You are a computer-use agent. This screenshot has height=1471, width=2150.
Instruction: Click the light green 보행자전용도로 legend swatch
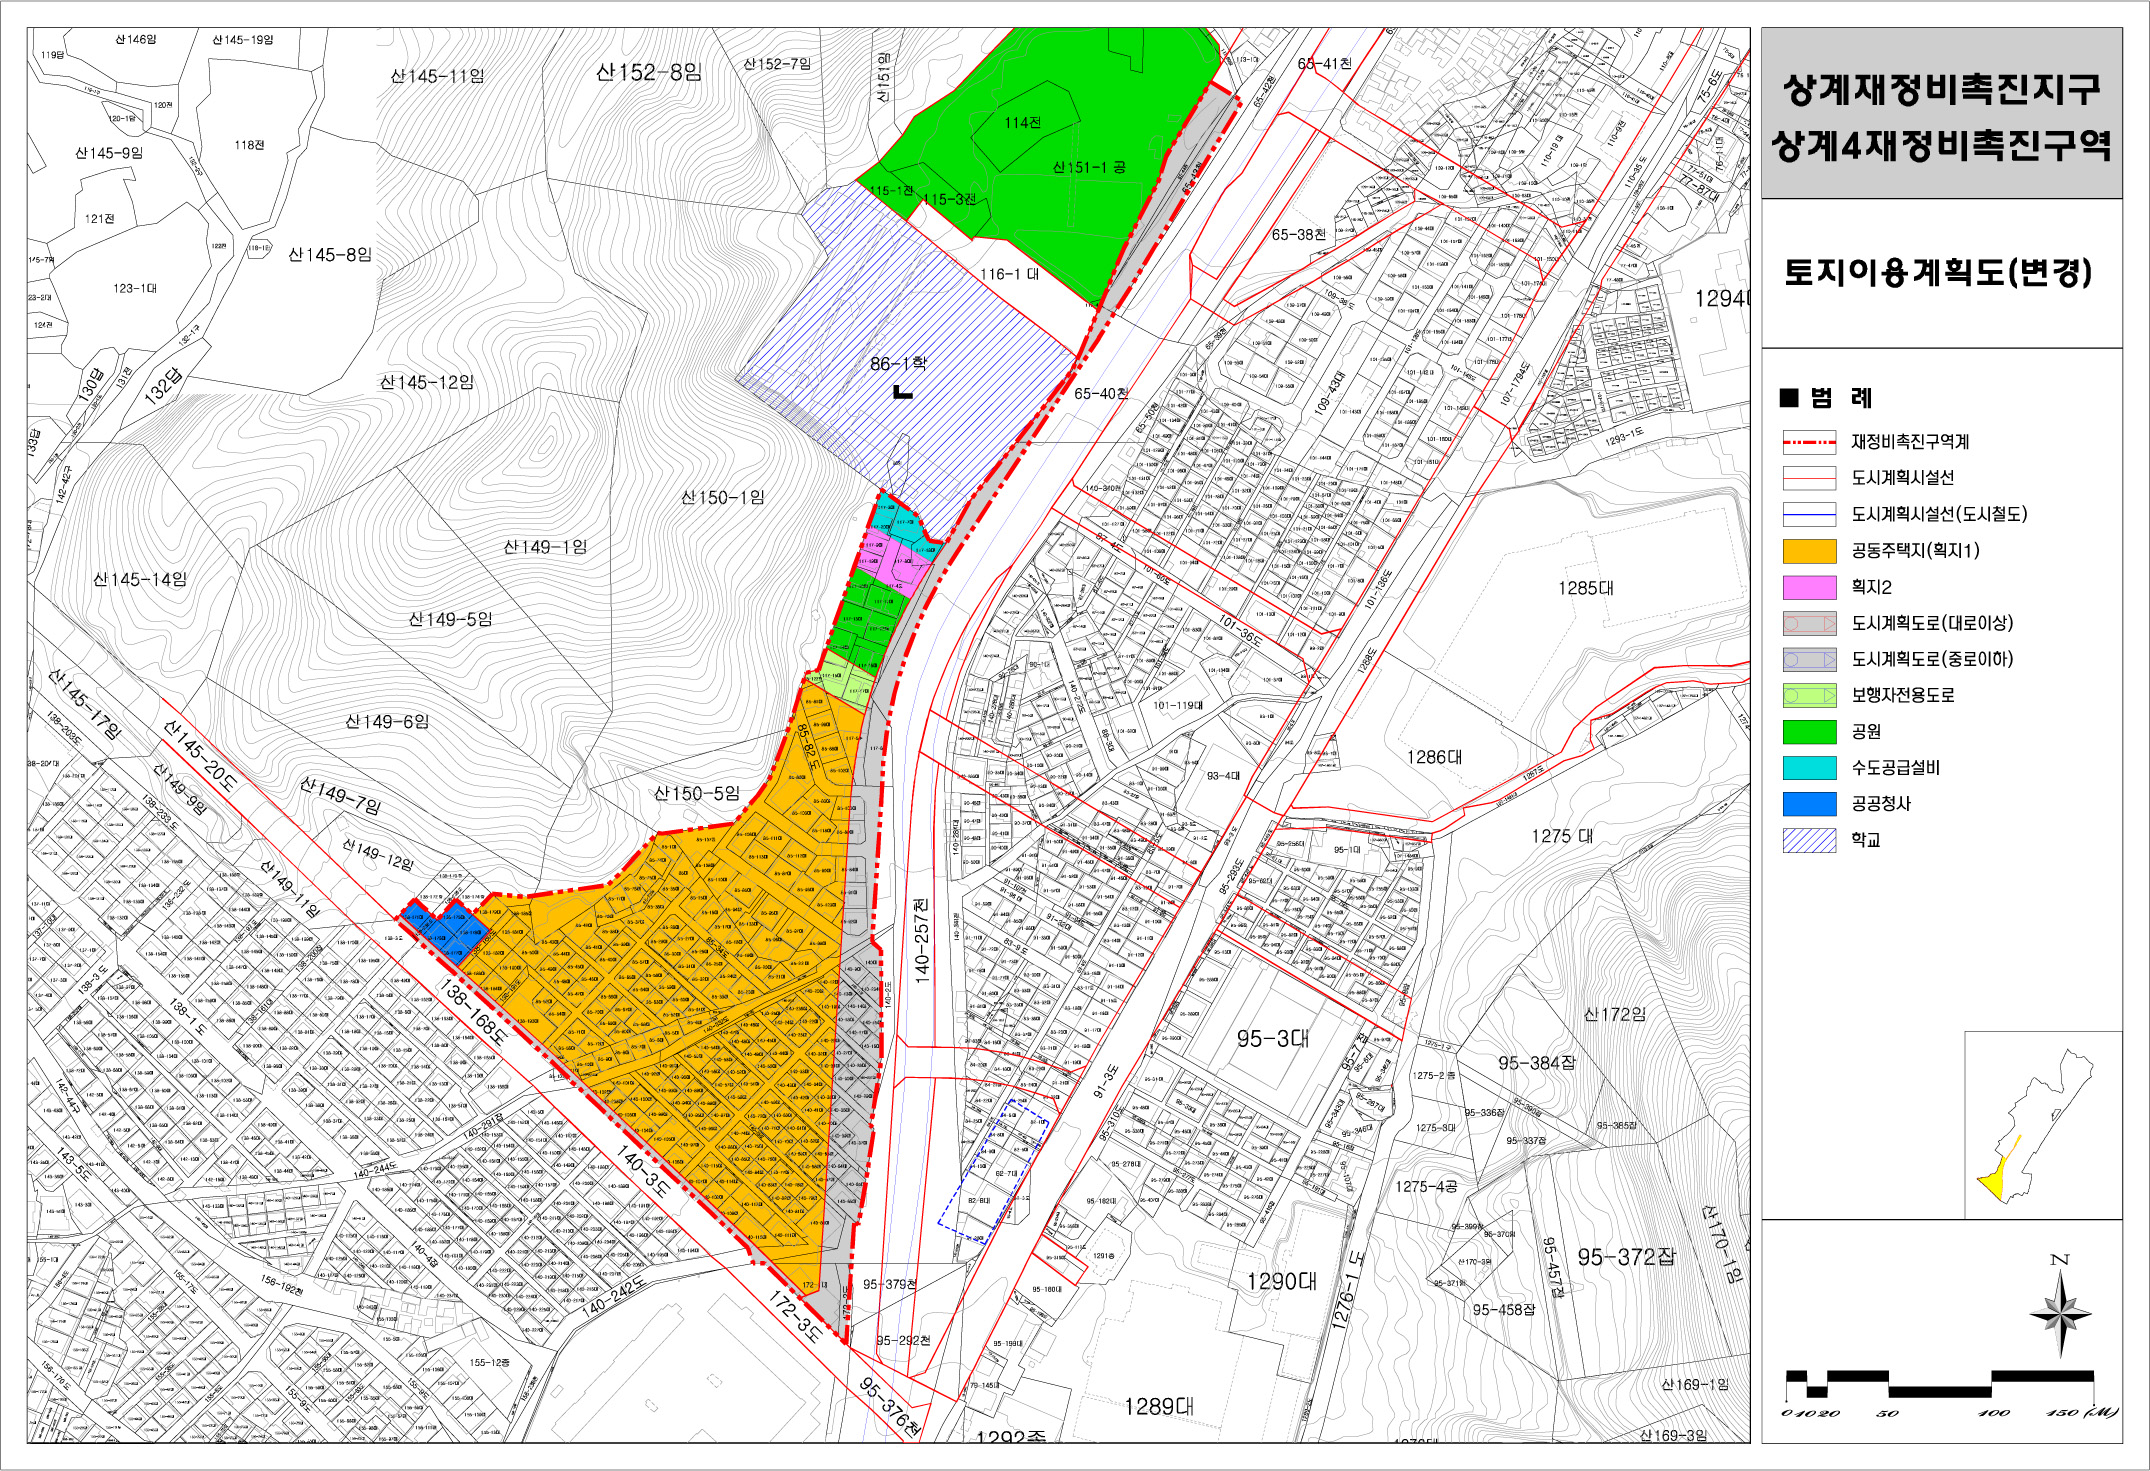(1809, 695)
